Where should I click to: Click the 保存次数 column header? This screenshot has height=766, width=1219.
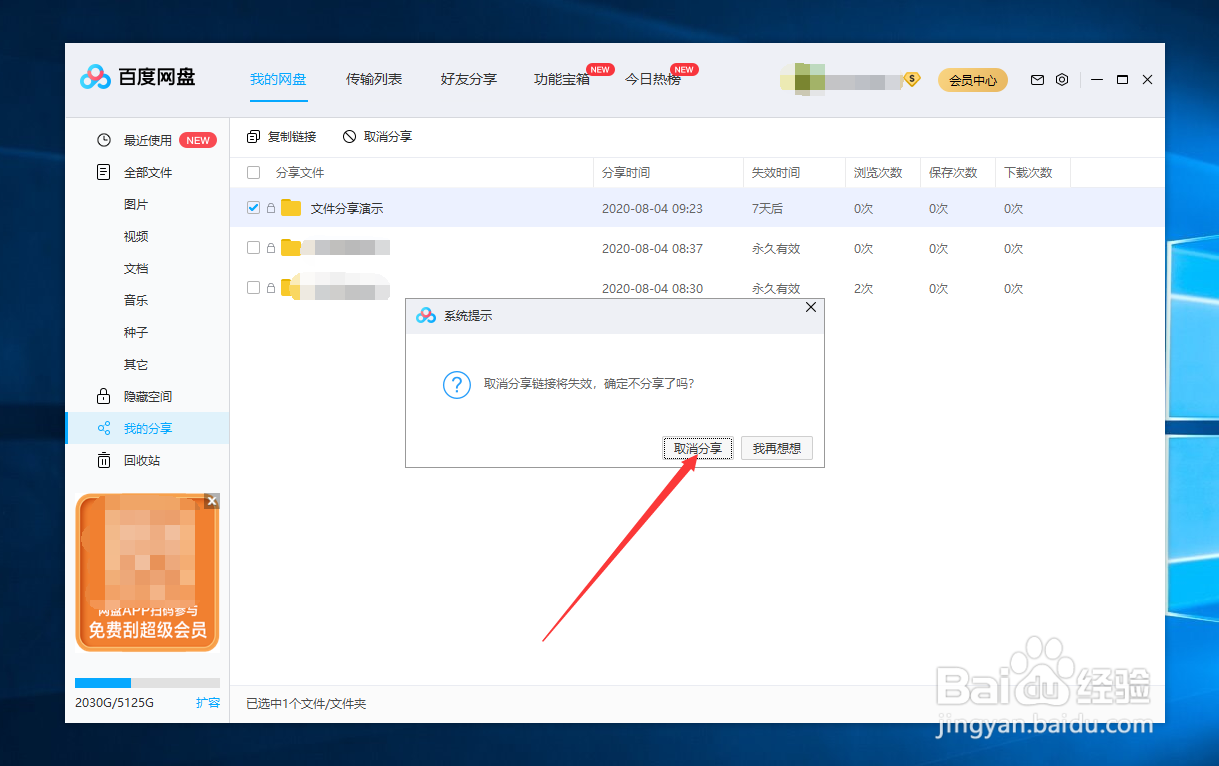(953, 172)
